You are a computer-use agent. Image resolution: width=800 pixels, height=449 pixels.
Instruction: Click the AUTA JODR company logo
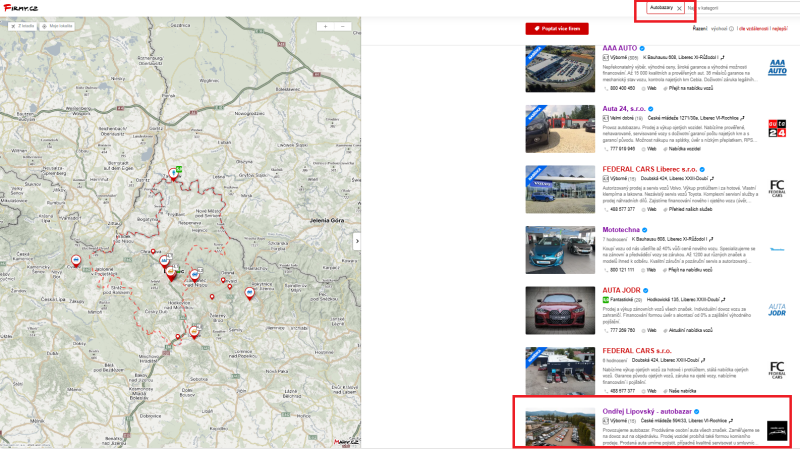point(777,310)
